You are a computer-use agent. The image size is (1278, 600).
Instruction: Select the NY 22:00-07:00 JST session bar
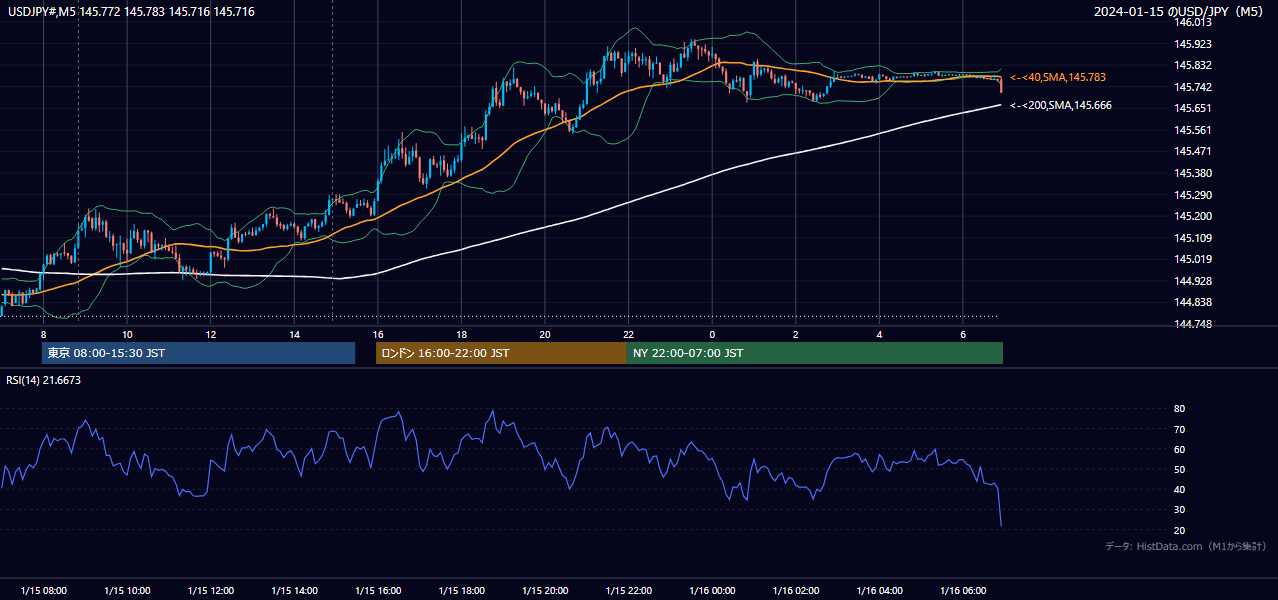pos(815,353)
